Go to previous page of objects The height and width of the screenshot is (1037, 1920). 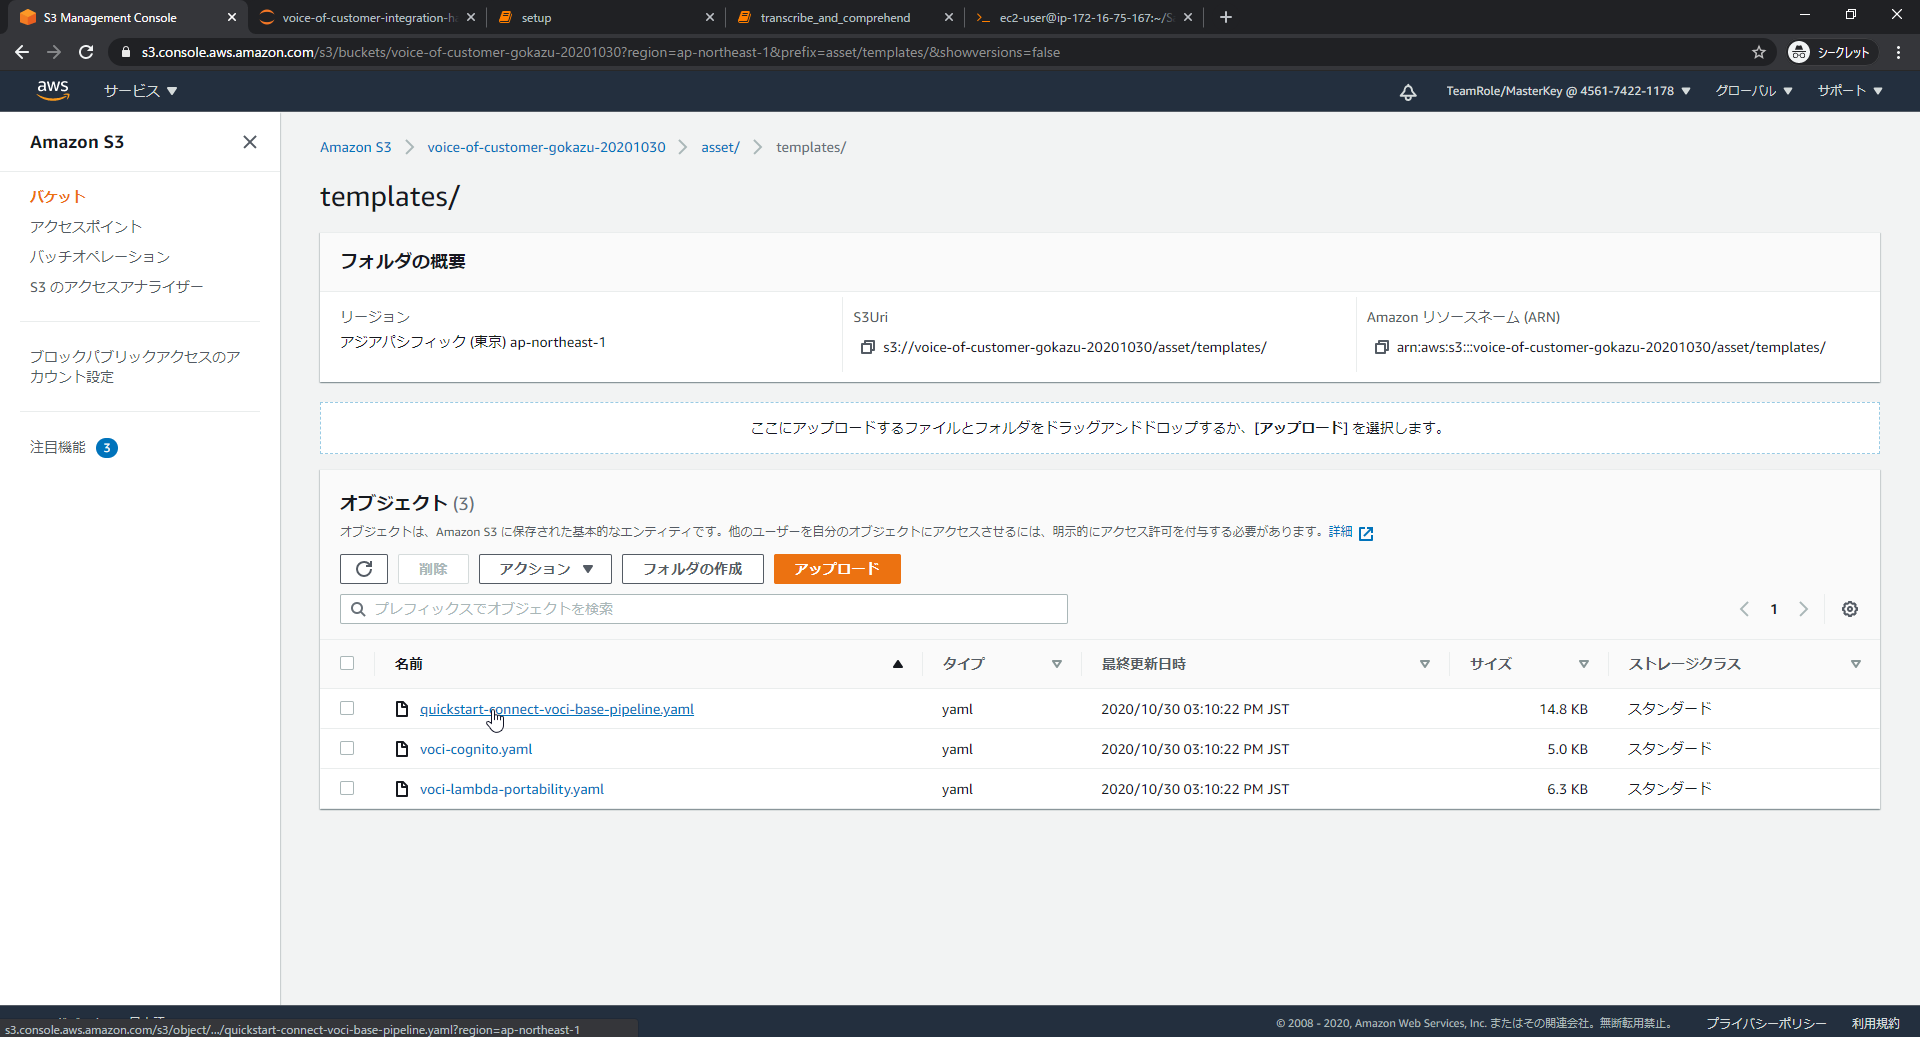pyautogui.click(x=1744, y=609)
